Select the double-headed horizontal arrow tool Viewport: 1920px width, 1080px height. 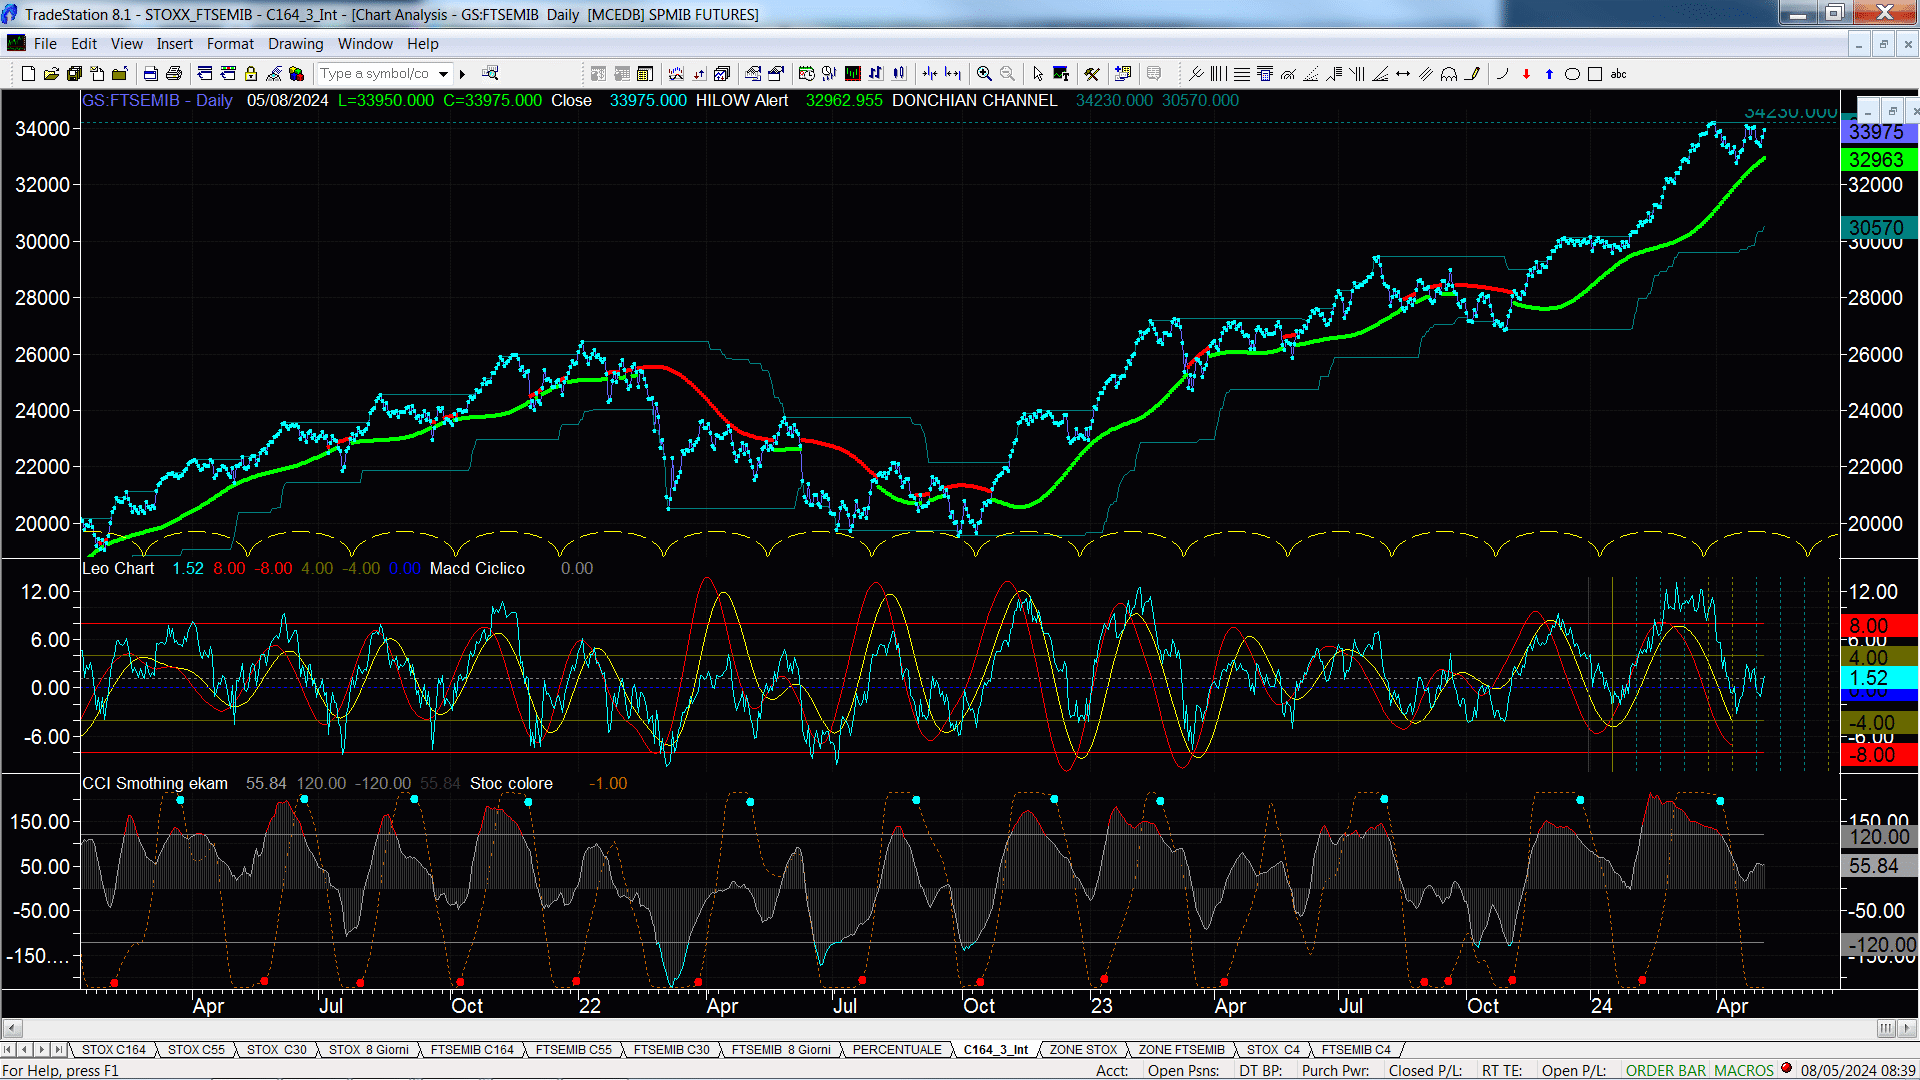[1403, 74]
